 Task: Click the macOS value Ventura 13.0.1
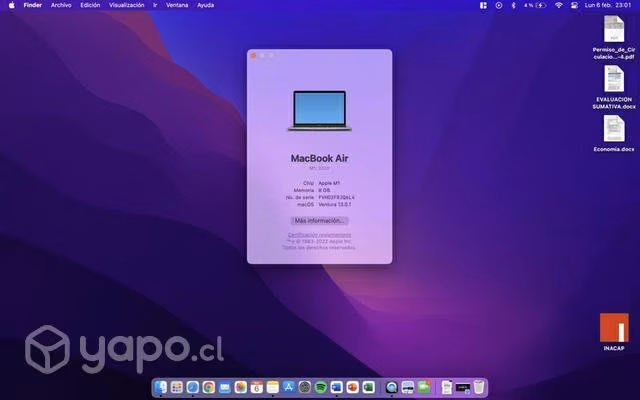(x=335, y=204)
